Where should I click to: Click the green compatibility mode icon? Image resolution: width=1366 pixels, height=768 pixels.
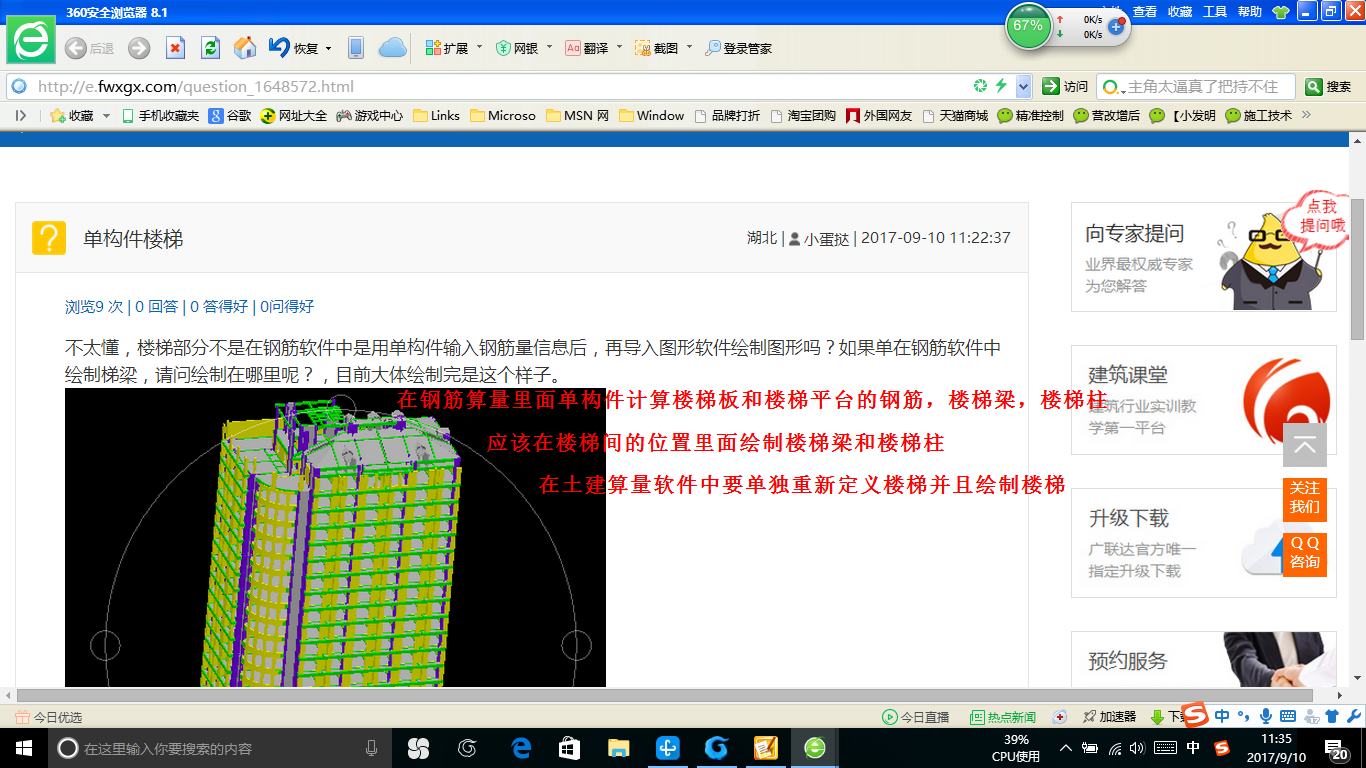pyautogui.click(x=981, y=86)
